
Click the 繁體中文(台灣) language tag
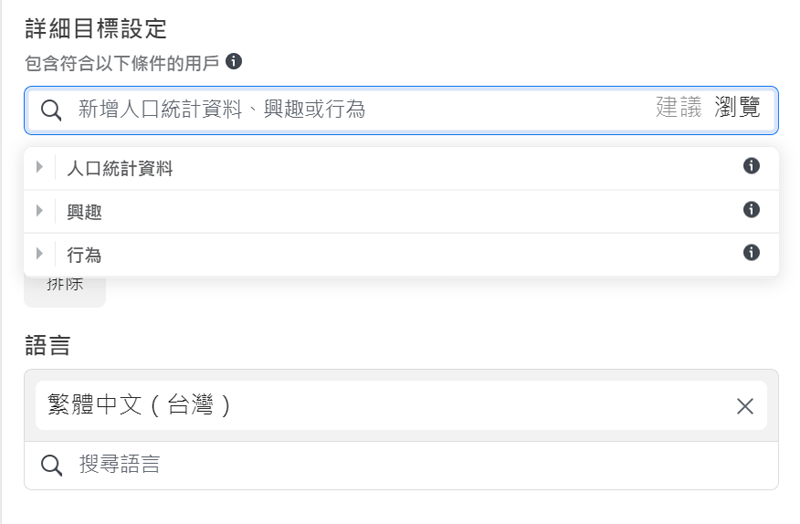(x=140, y=405)
